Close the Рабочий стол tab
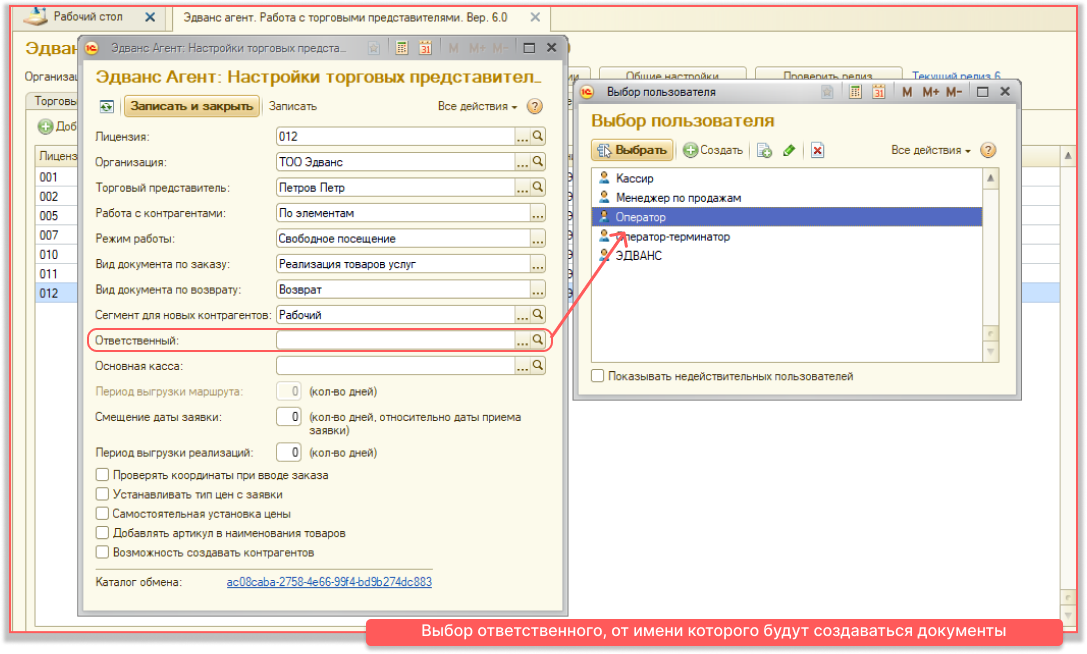 [150, 17]
